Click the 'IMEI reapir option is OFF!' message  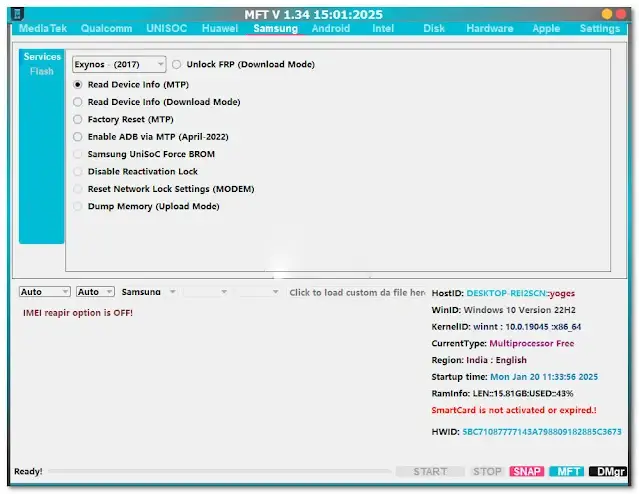pyautogui.click(x=78, y=313)
